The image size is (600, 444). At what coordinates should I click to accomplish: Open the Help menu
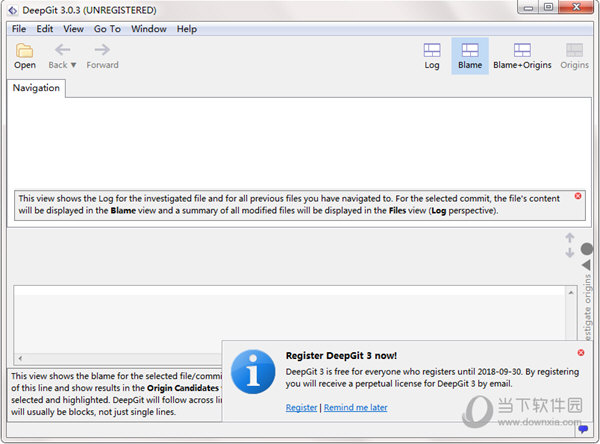pyautogui.click(x=187, y=29)
